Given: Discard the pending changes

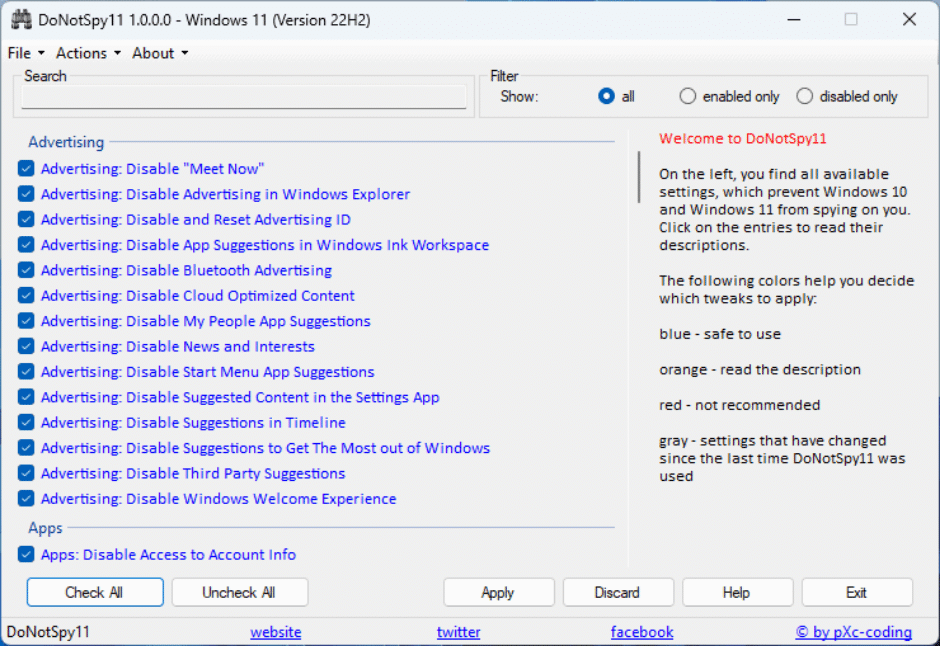Looking at the screenshot, I should coord(617,592).
